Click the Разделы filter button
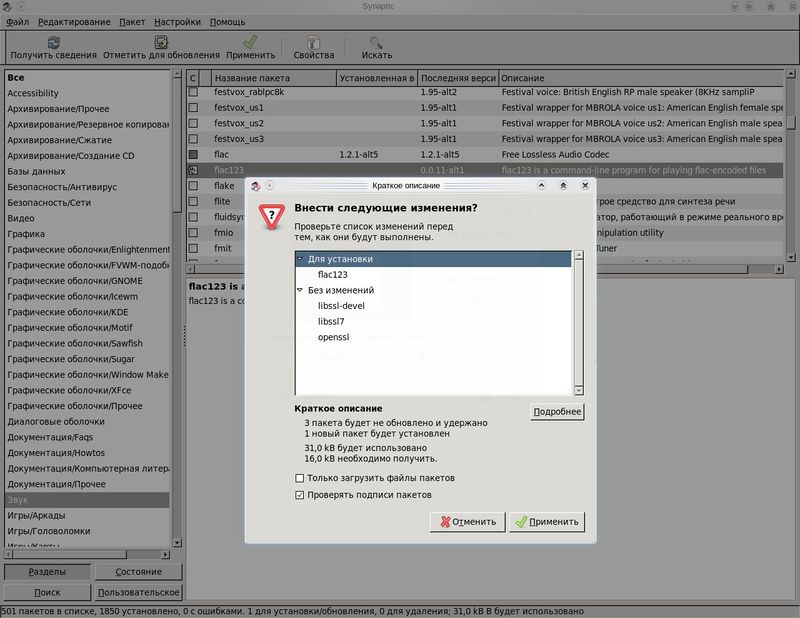The image size is (800, 618). (47, 572)
